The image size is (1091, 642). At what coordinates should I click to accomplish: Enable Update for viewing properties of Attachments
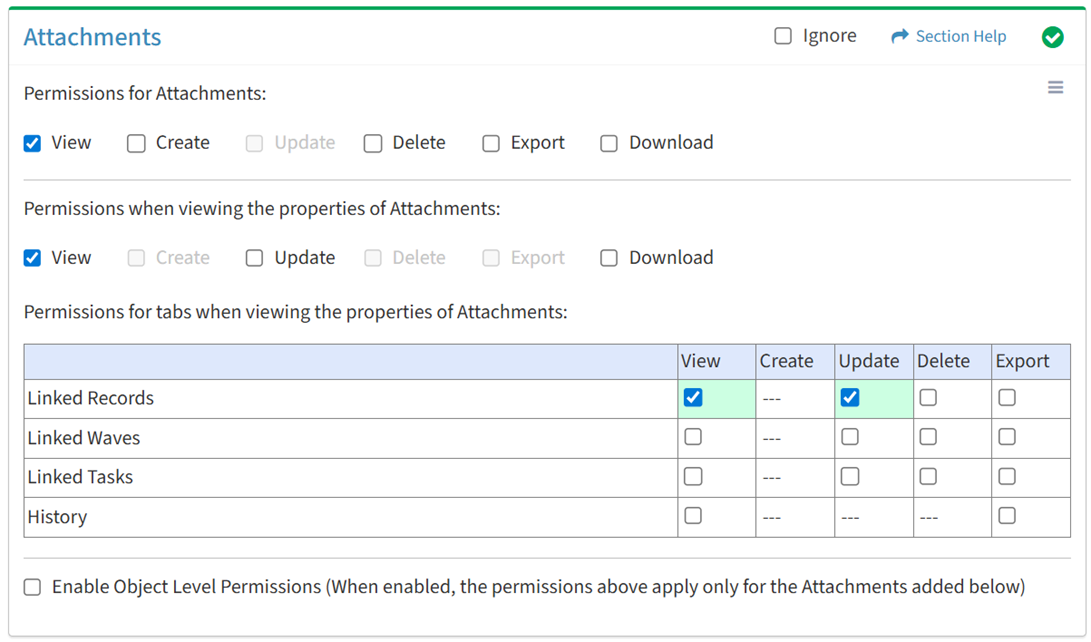pyautogui.click(x=254, y=258)
